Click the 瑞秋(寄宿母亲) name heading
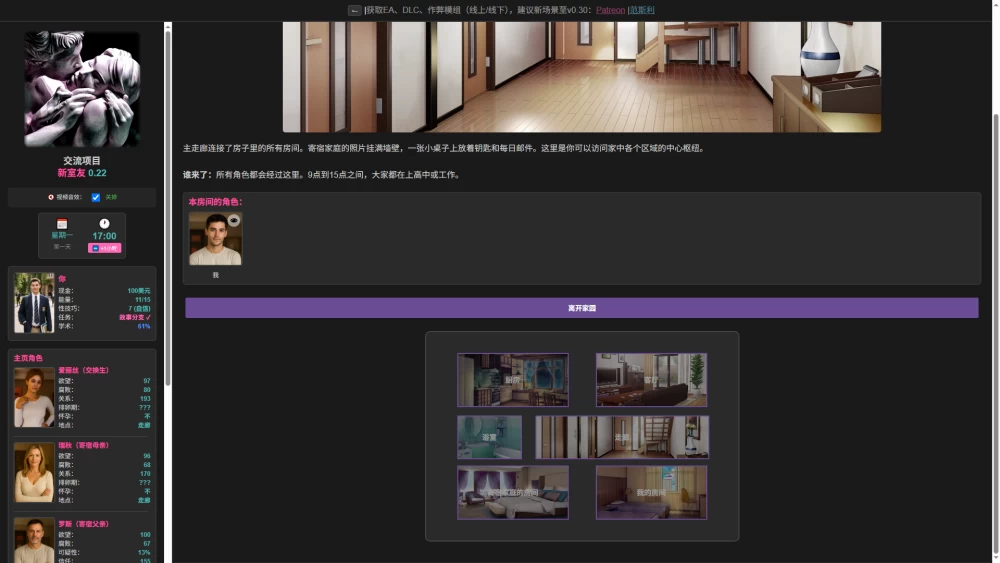 coord(84,445)
